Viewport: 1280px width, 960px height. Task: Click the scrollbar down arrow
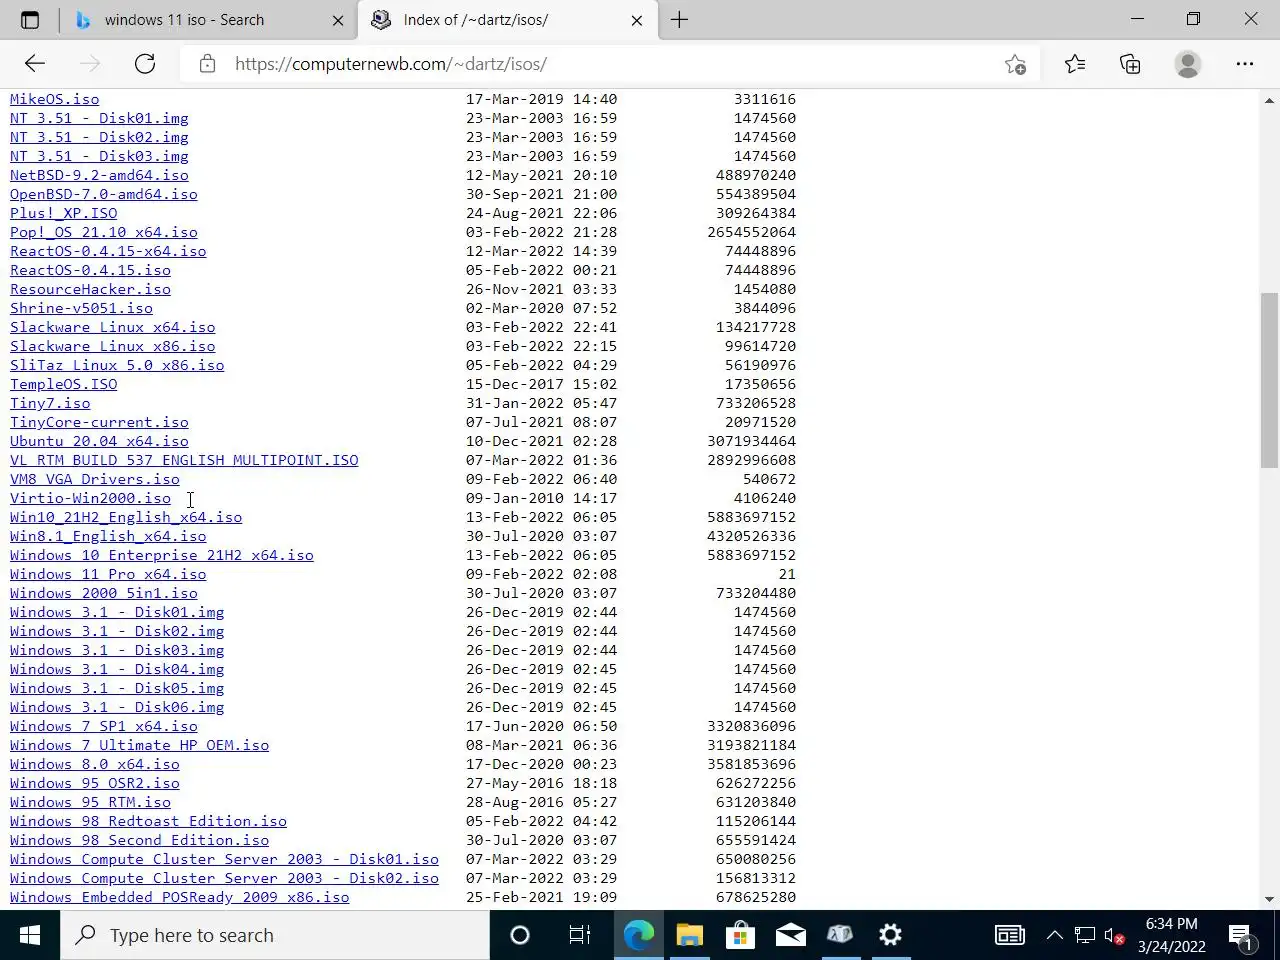[x=1269, y=899]
